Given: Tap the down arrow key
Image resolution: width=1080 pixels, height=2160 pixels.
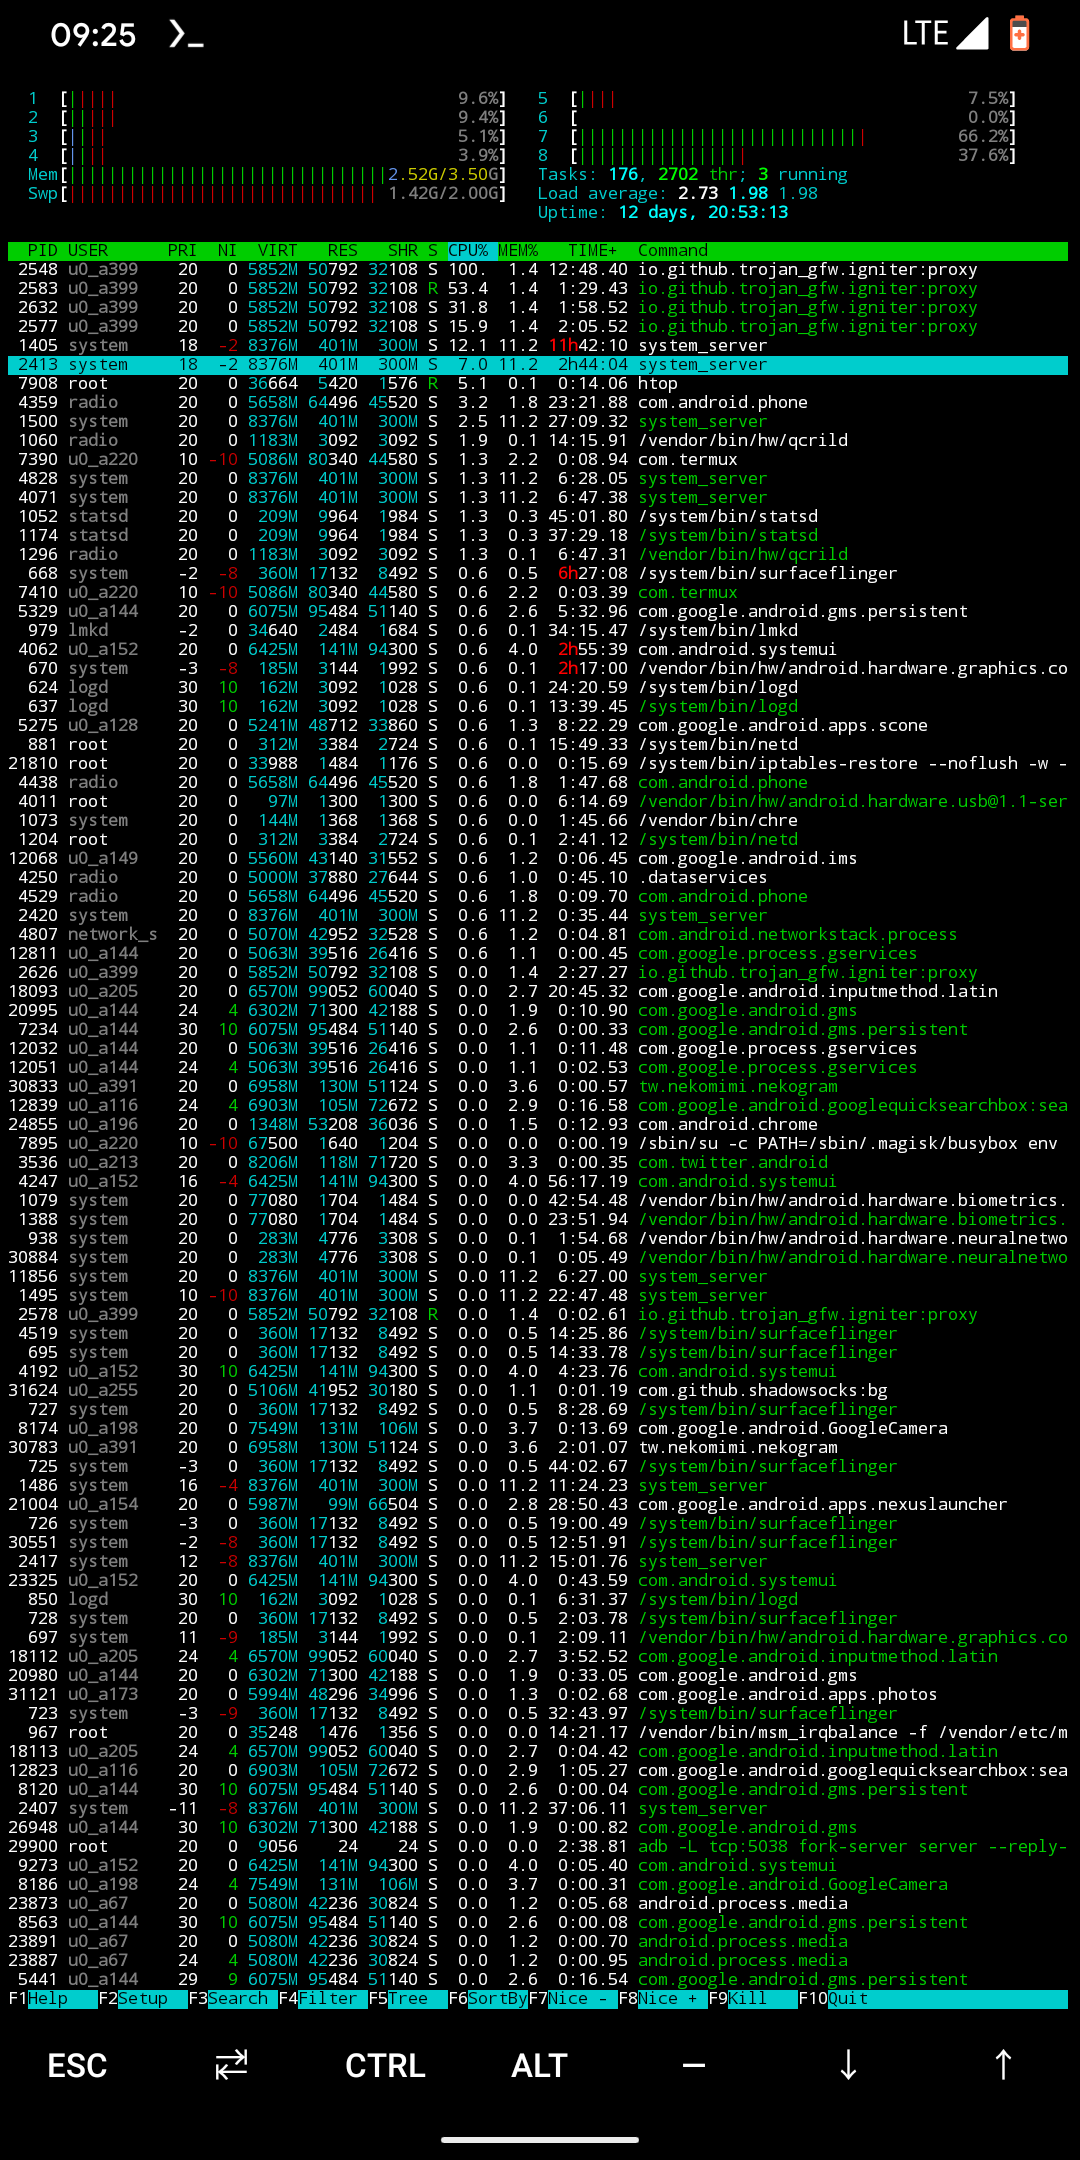Looking at the screenshot, I should coord(848,2065).
